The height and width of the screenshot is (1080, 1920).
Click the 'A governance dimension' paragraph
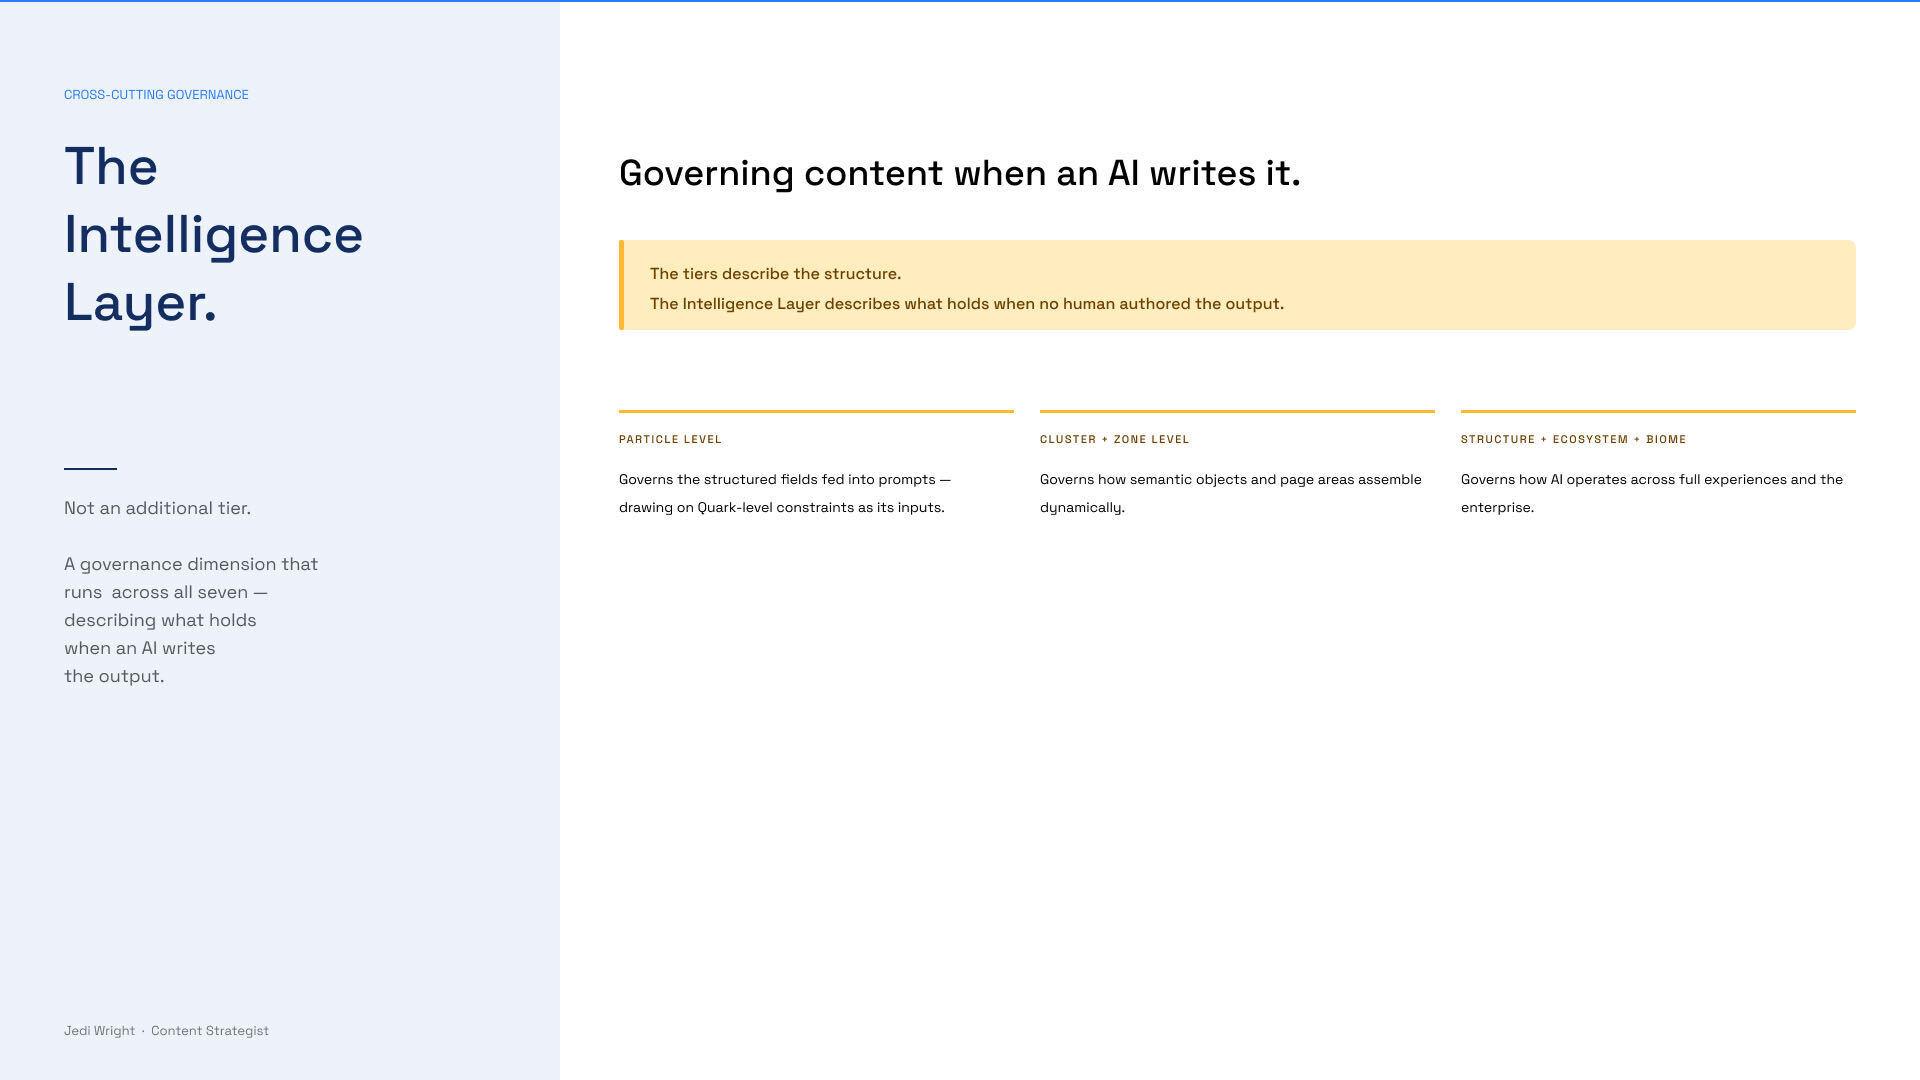191,620
